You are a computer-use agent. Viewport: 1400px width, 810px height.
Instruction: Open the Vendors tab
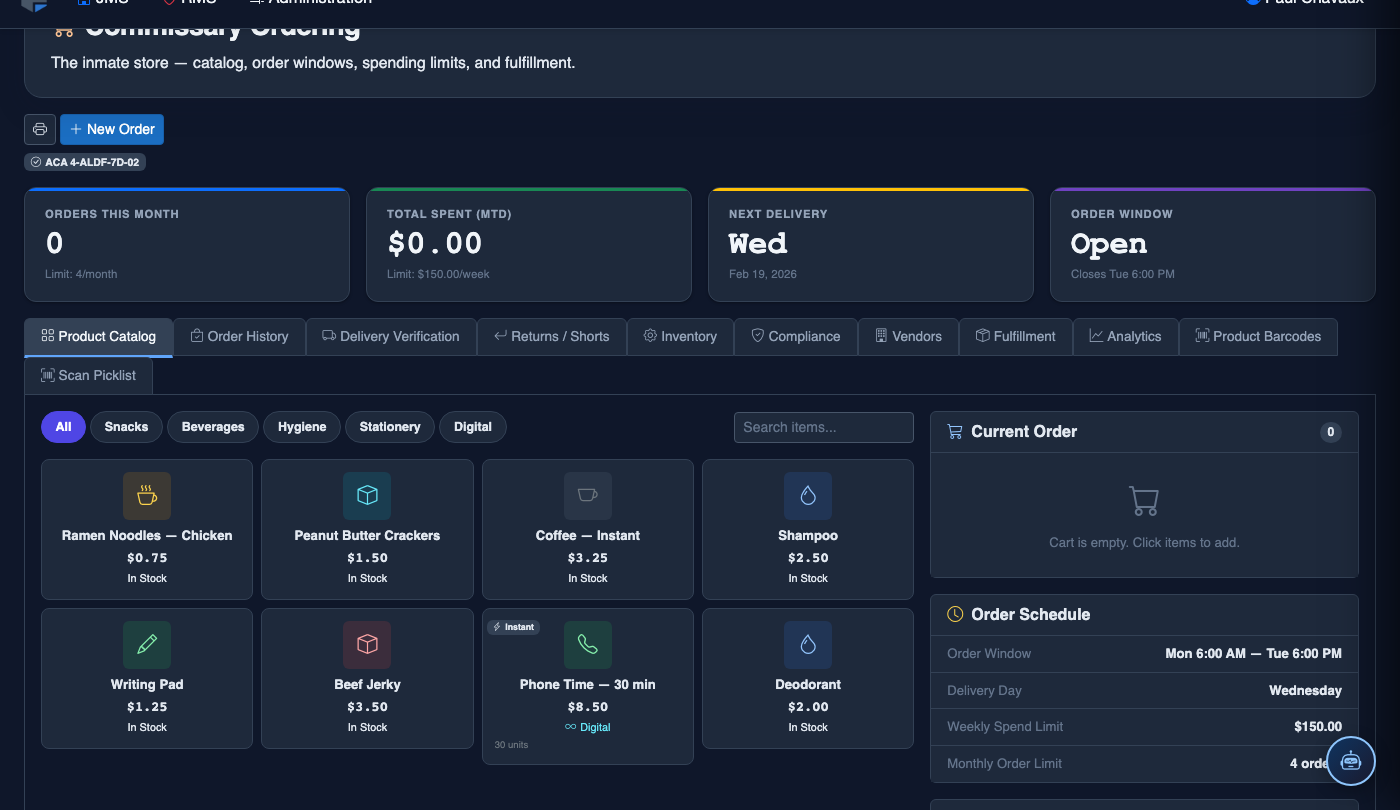[908, 336]
